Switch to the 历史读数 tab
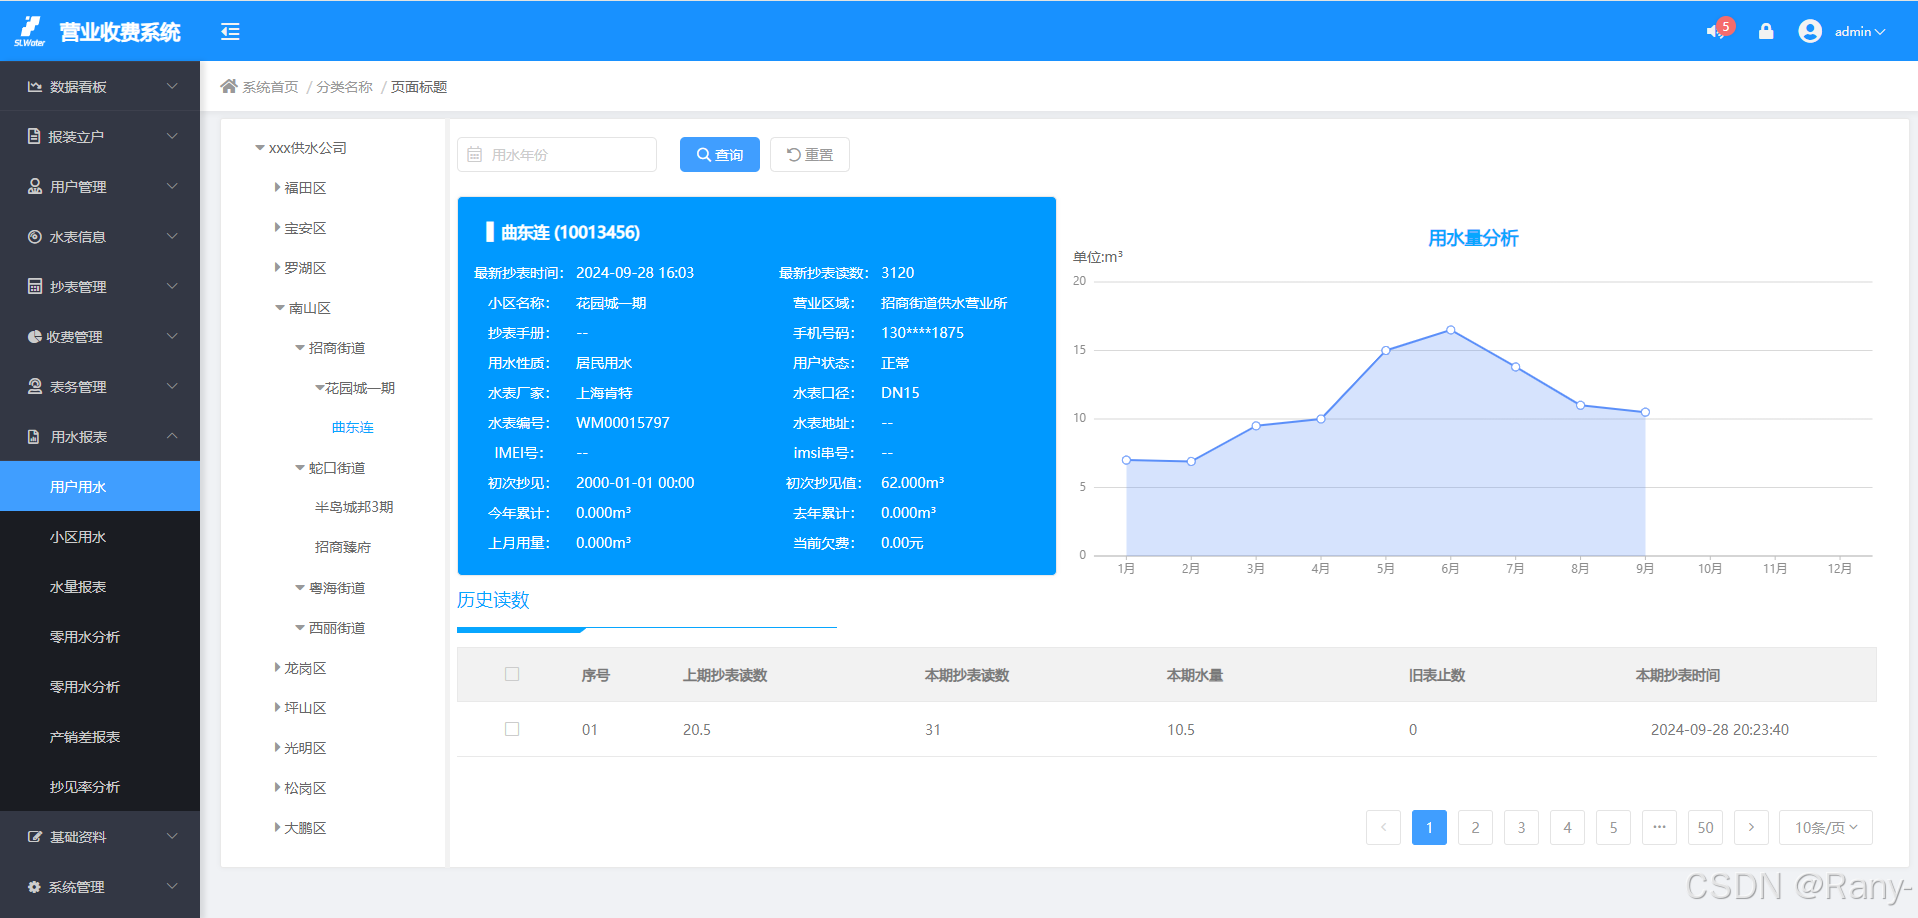This screenshot has height=918, width=1918. coord(493,600)
